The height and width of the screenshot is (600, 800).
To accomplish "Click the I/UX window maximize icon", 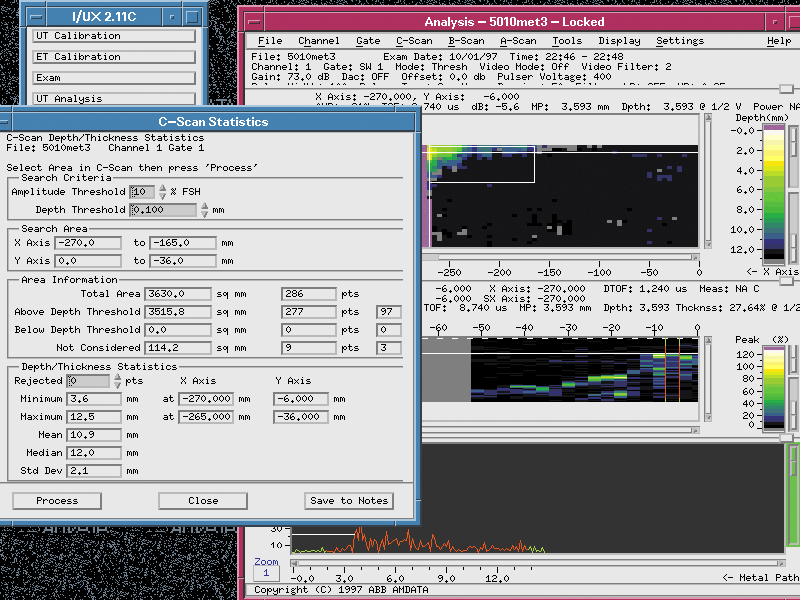I will (192, 17).
